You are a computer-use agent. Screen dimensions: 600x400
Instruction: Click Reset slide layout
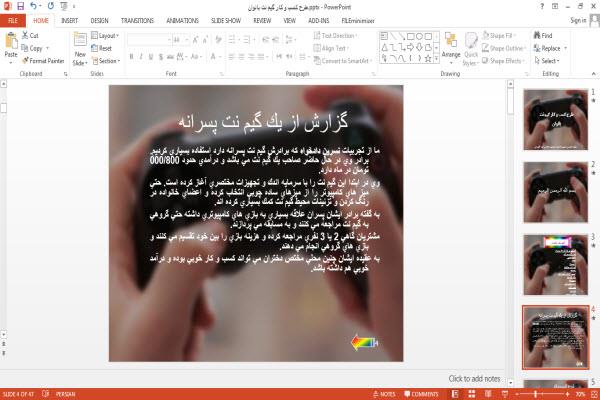[102, 48]
